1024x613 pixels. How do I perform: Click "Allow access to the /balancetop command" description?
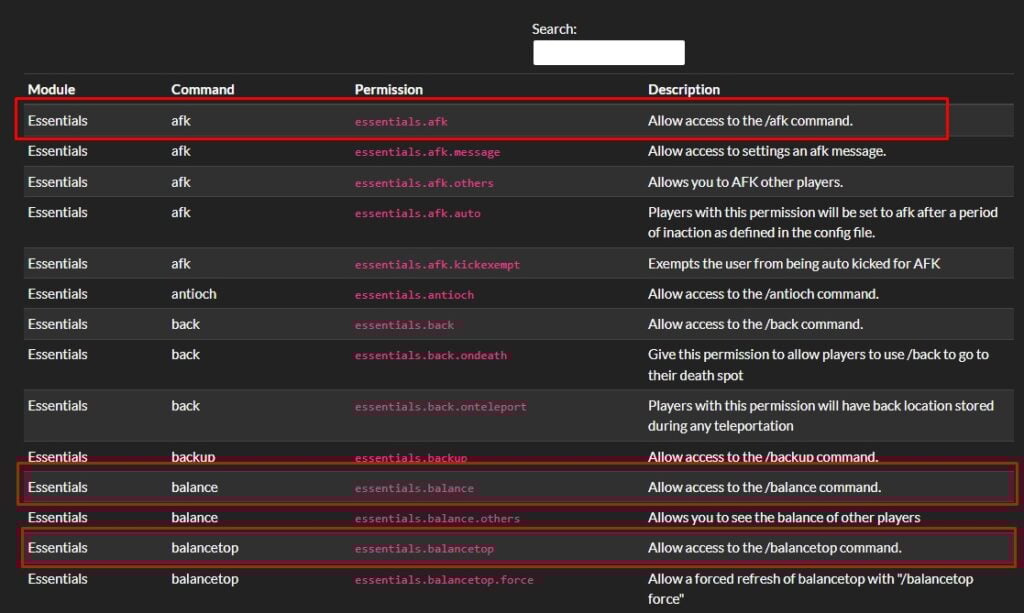[x=774, y=548]
